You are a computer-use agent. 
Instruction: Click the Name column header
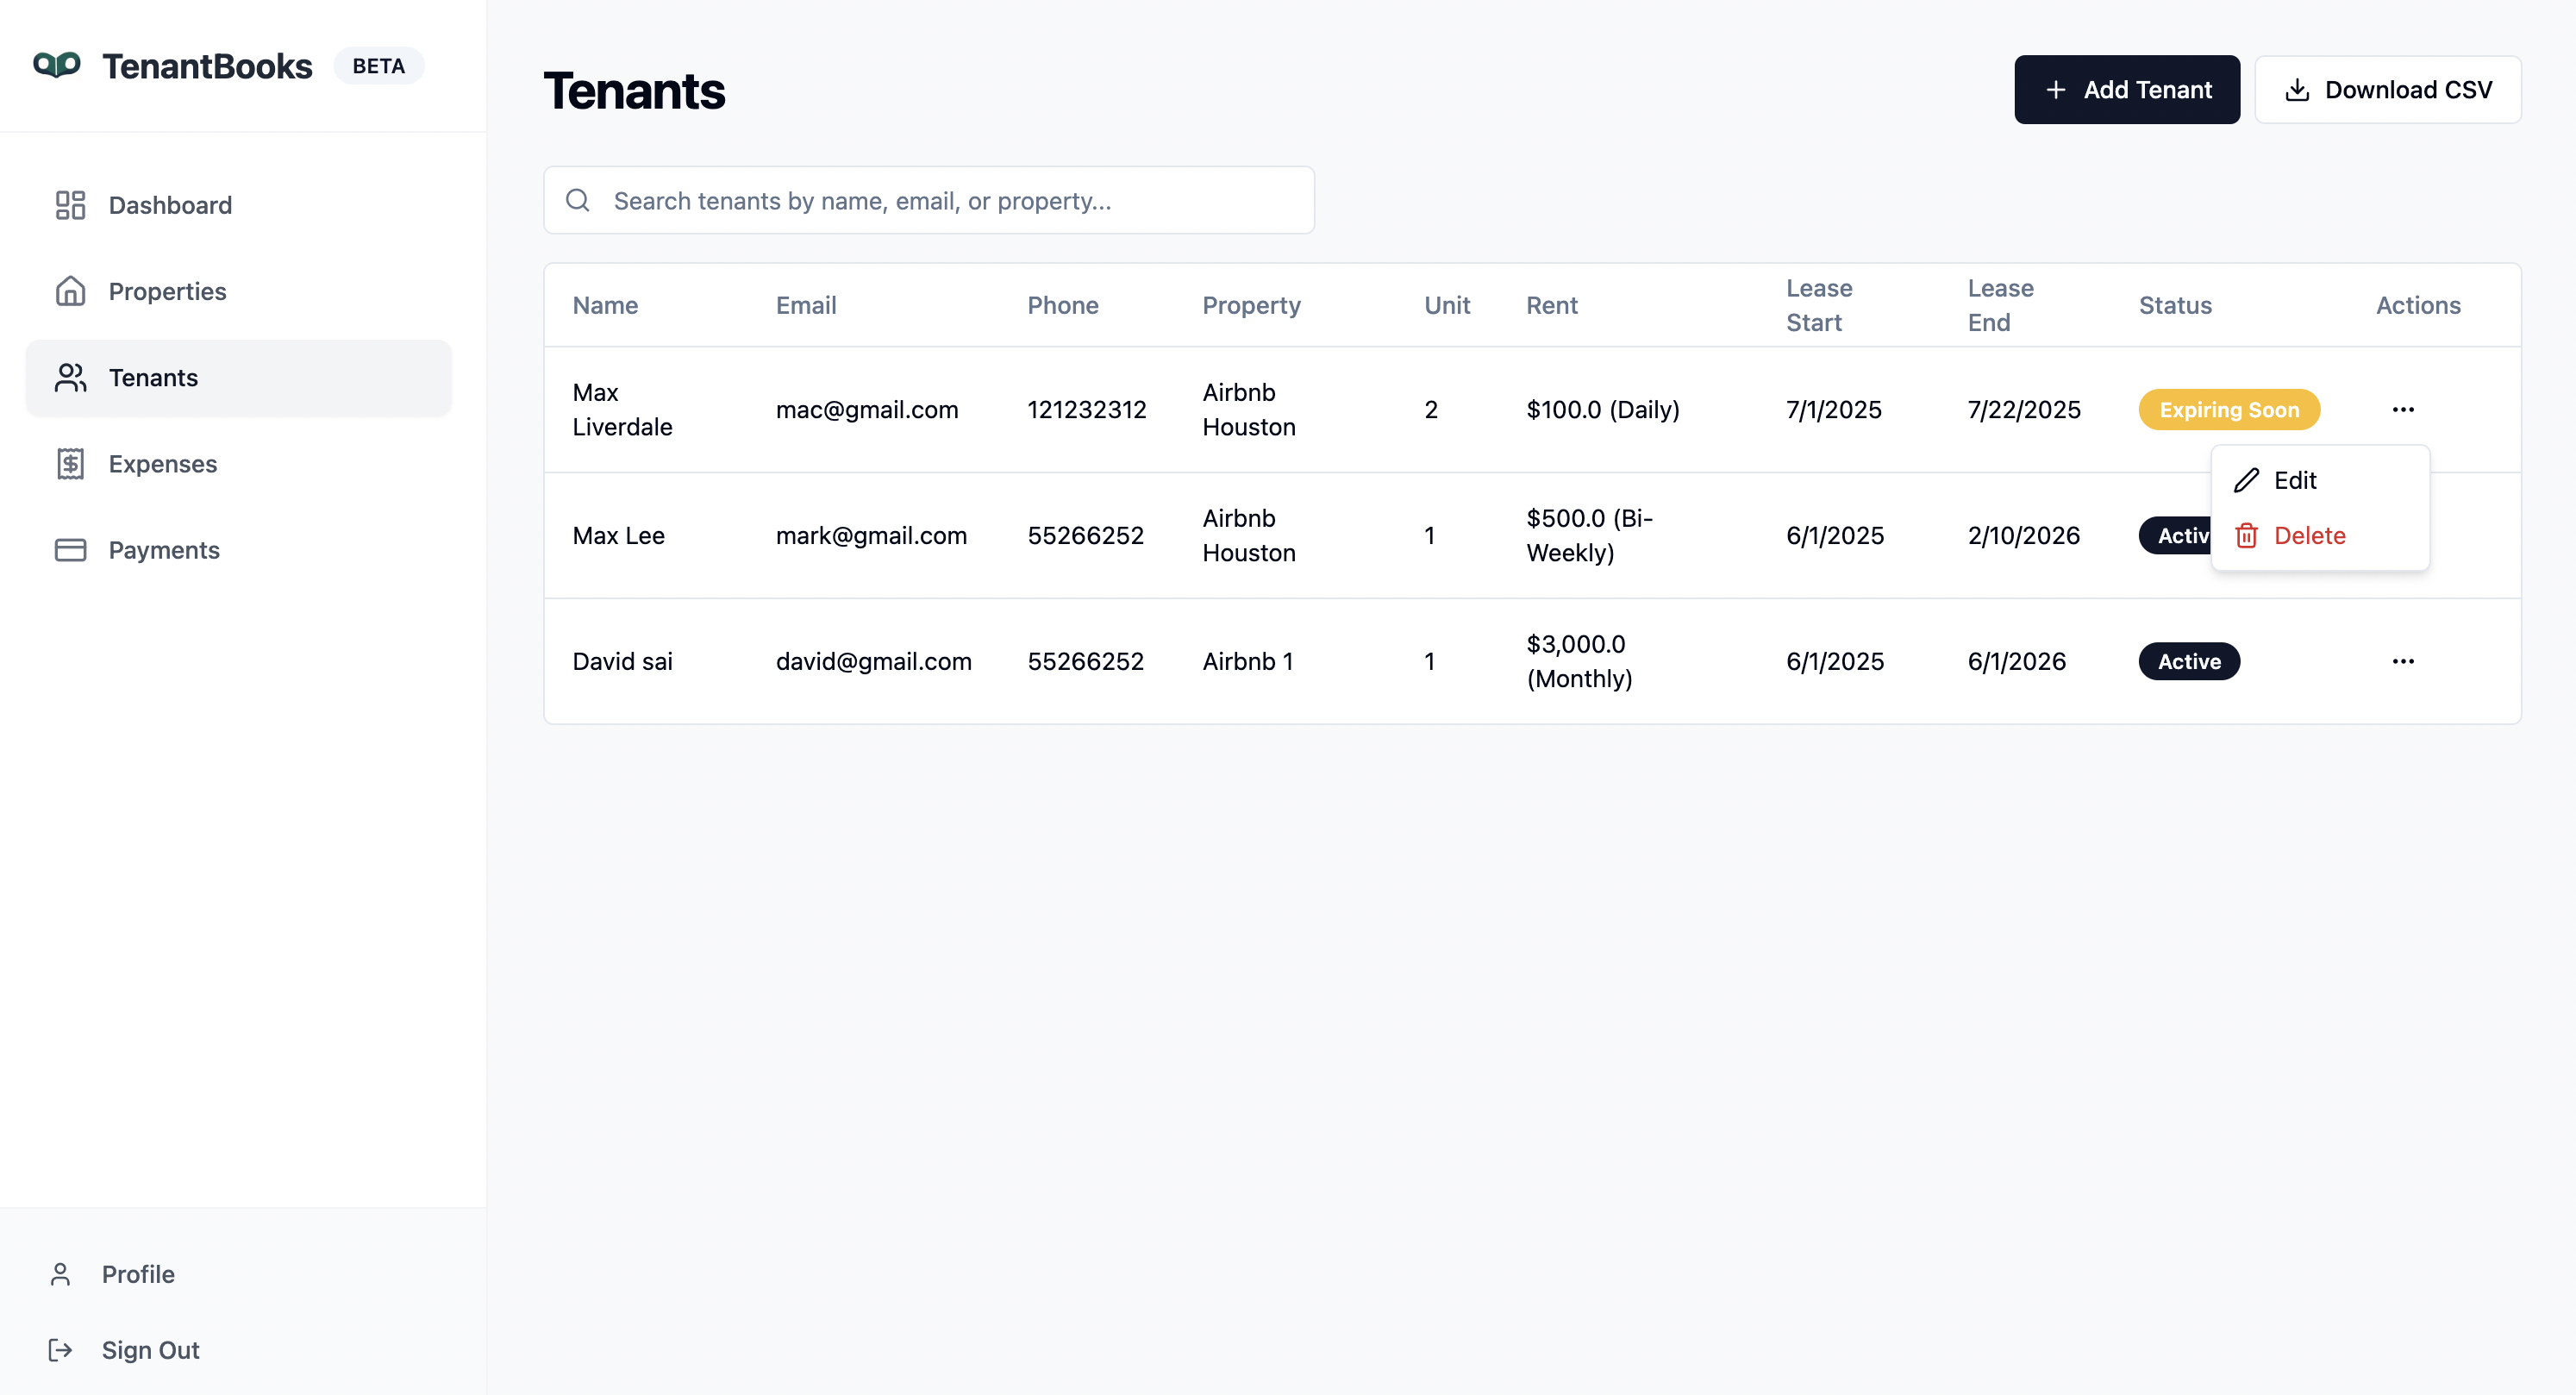click(x=605, y=305)
